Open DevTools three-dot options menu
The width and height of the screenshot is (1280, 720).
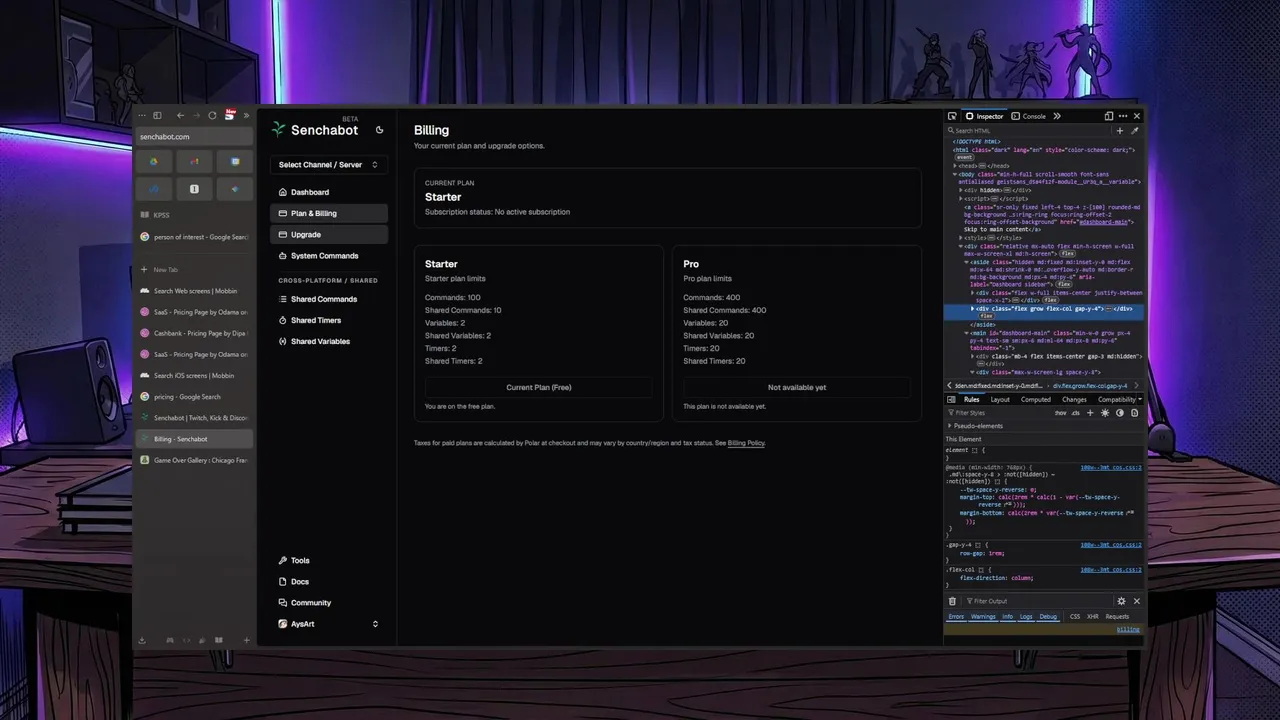coord(1123,116)
